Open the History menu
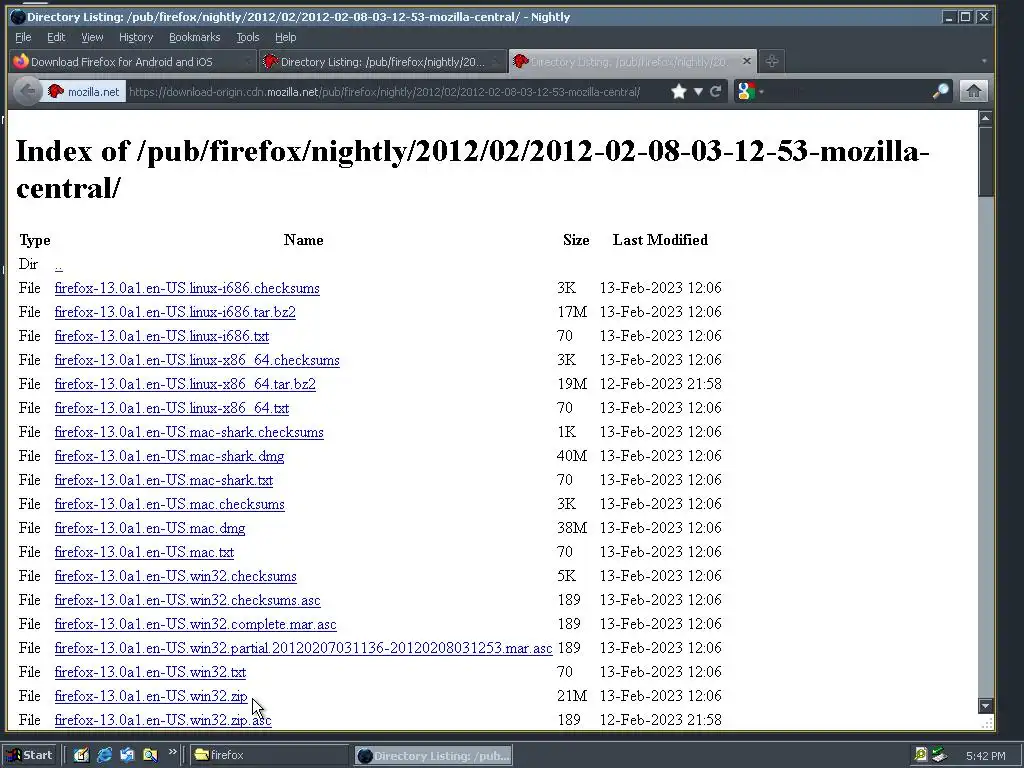Viewport: 1024px width, 768px height. tap(136, 37)
